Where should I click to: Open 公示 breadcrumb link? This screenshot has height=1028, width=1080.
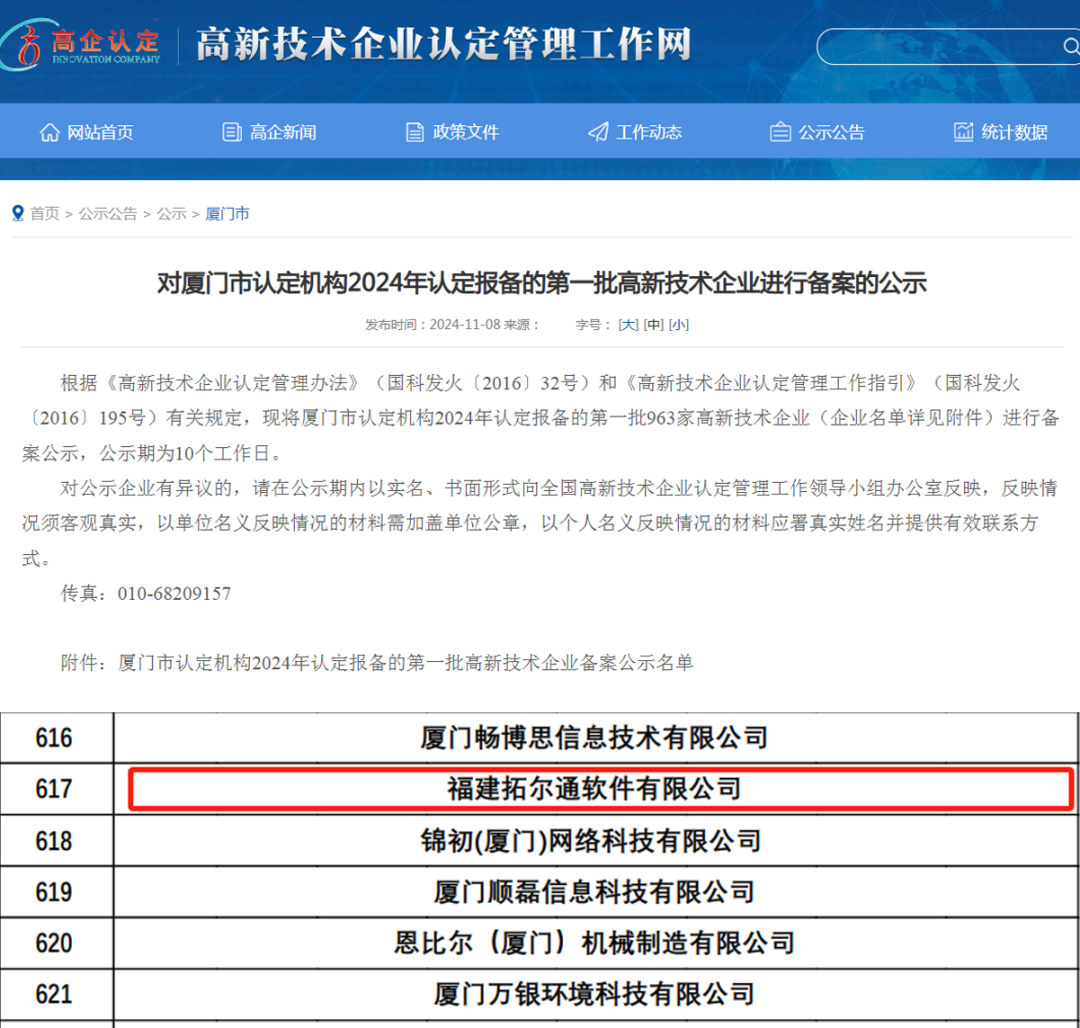tap(172, 213)
